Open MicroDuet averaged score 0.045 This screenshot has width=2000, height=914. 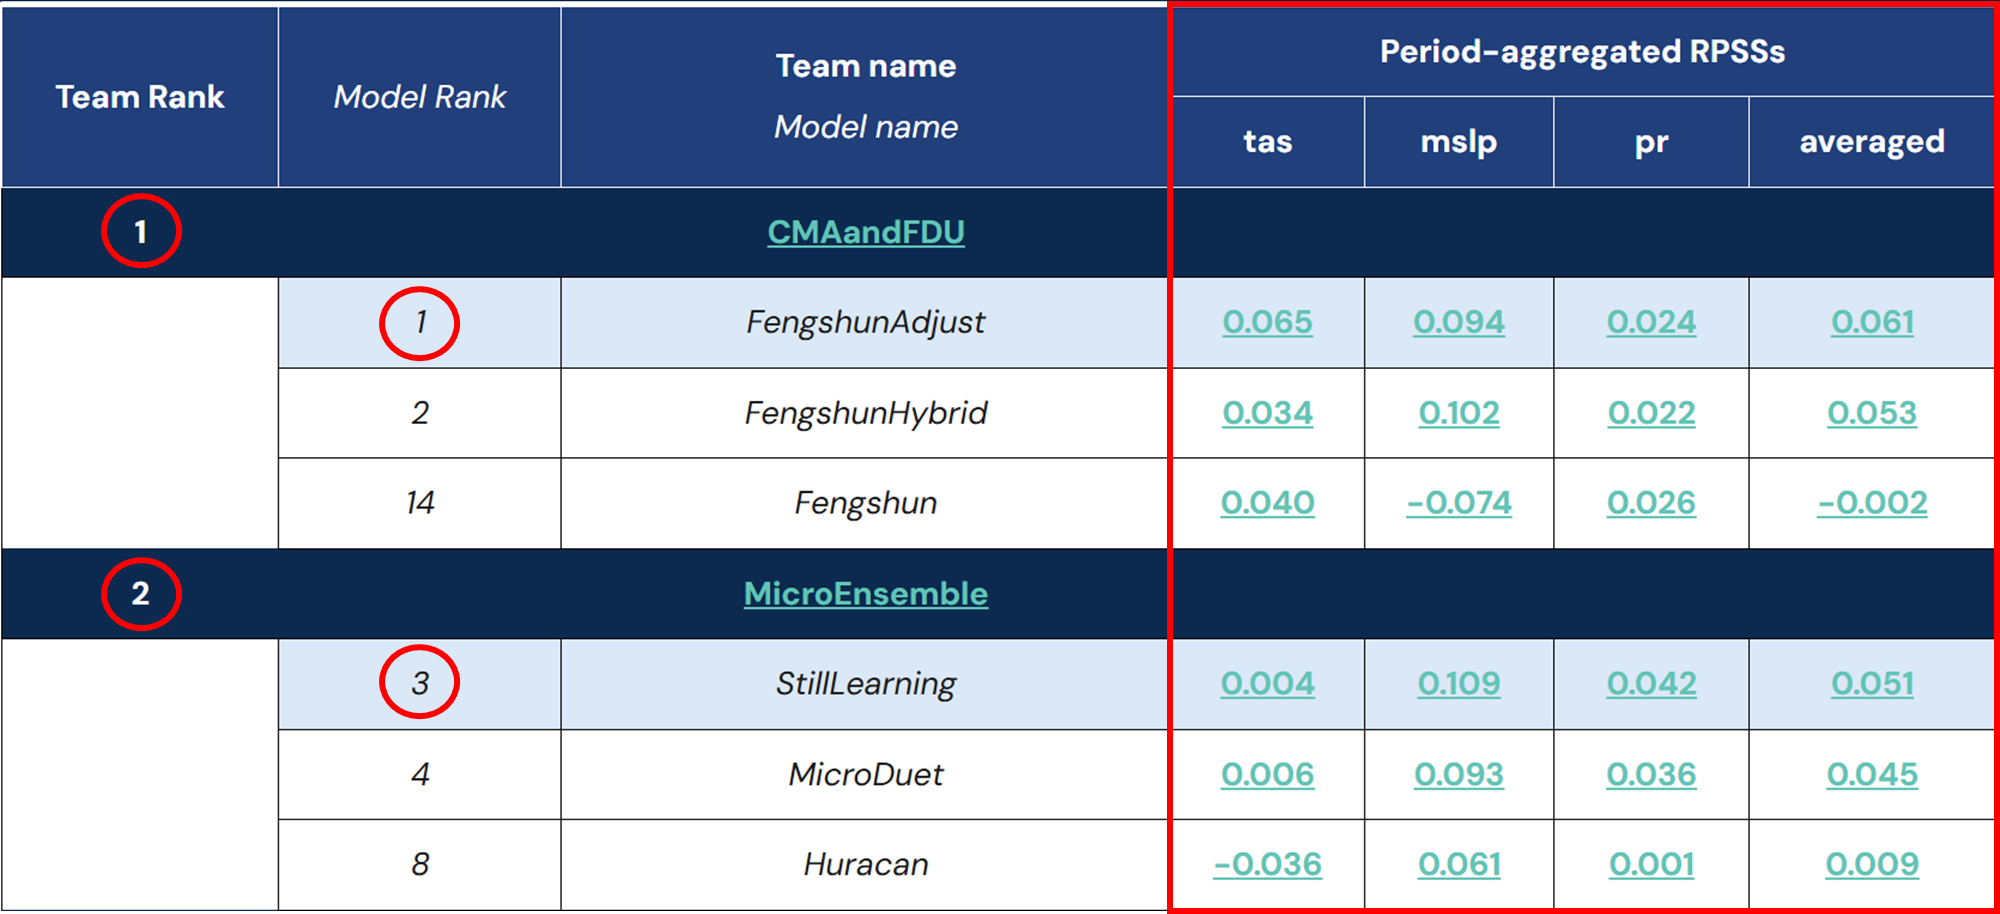click(1872, 774)
